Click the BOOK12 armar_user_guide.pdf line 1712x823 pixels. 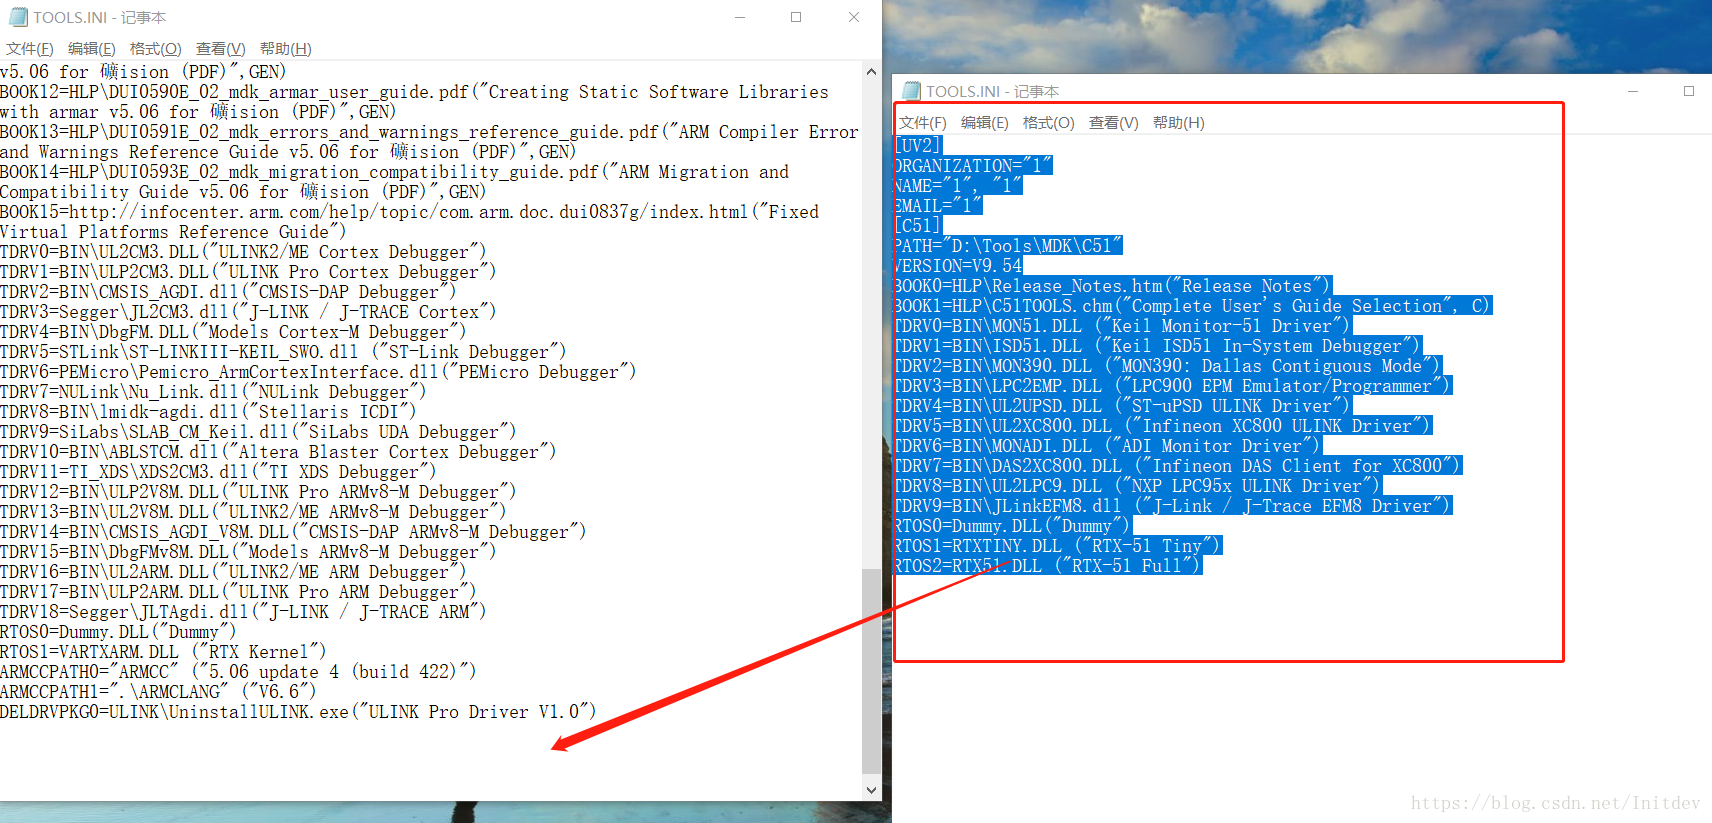coord(415,92)
